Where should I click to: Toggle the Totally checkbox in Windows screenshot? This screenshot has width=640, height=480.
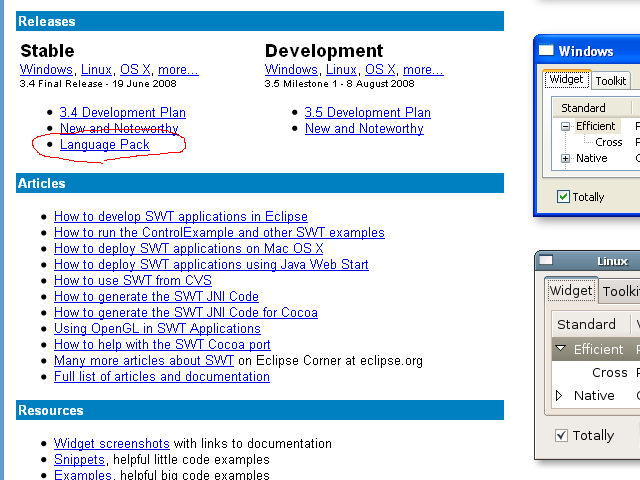[x=563, y=197]
